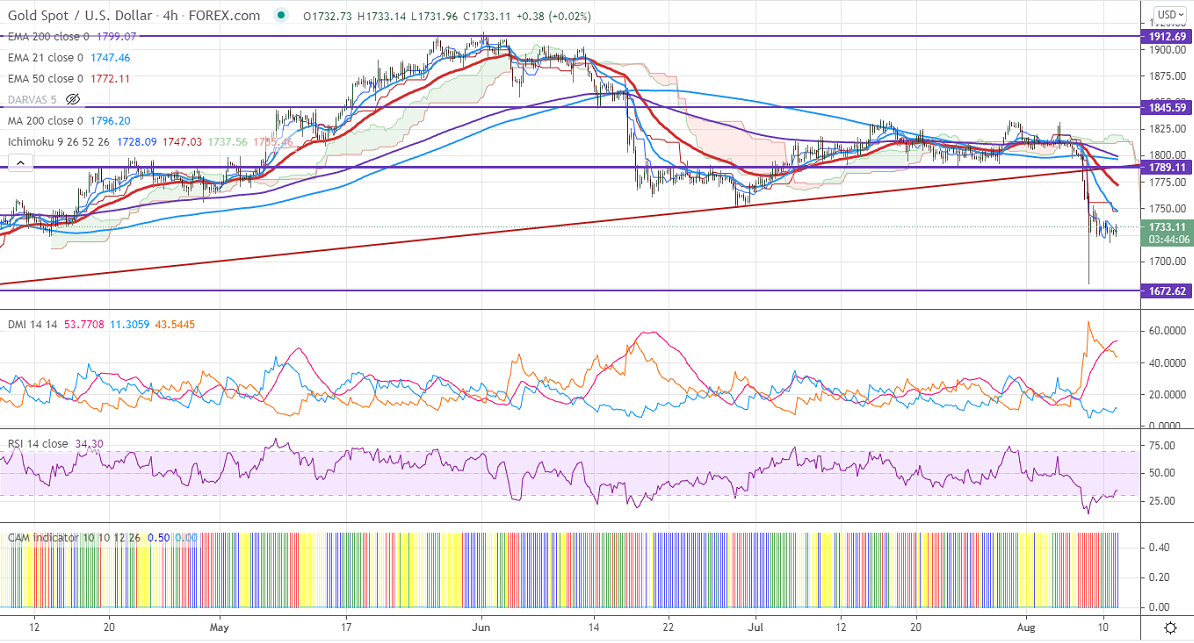Click the low price L1731.96
Screen dimensions: 1194x643
(433, 16)
